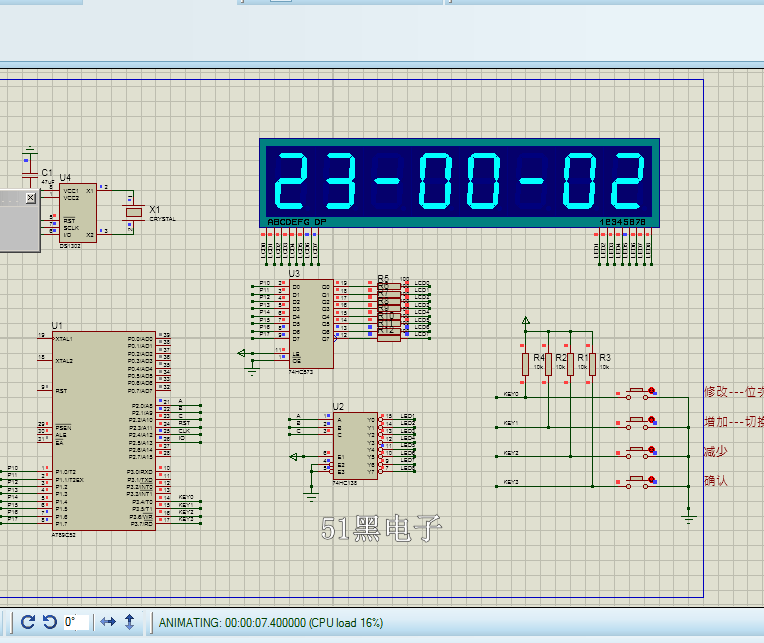Select the U1 AT89C52 microcontroller chip
764x643 pixels.
point(104,431)
